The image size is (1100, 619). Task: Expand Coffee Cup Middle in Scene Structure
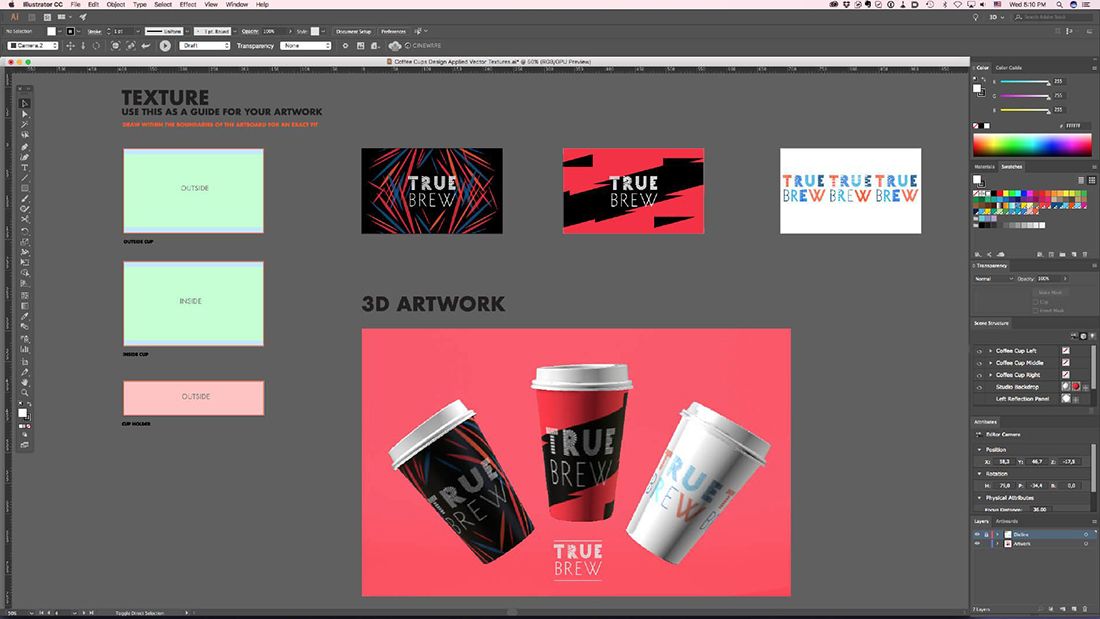tap(990, 363)
